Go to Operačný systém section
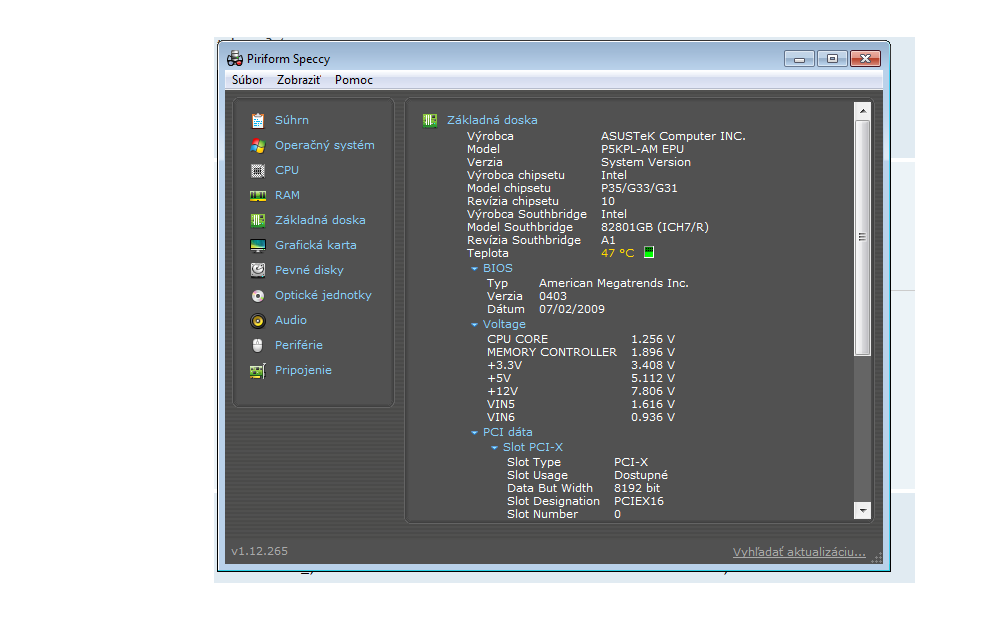This screenshot has width=1008, height=630. pos(325,145)
